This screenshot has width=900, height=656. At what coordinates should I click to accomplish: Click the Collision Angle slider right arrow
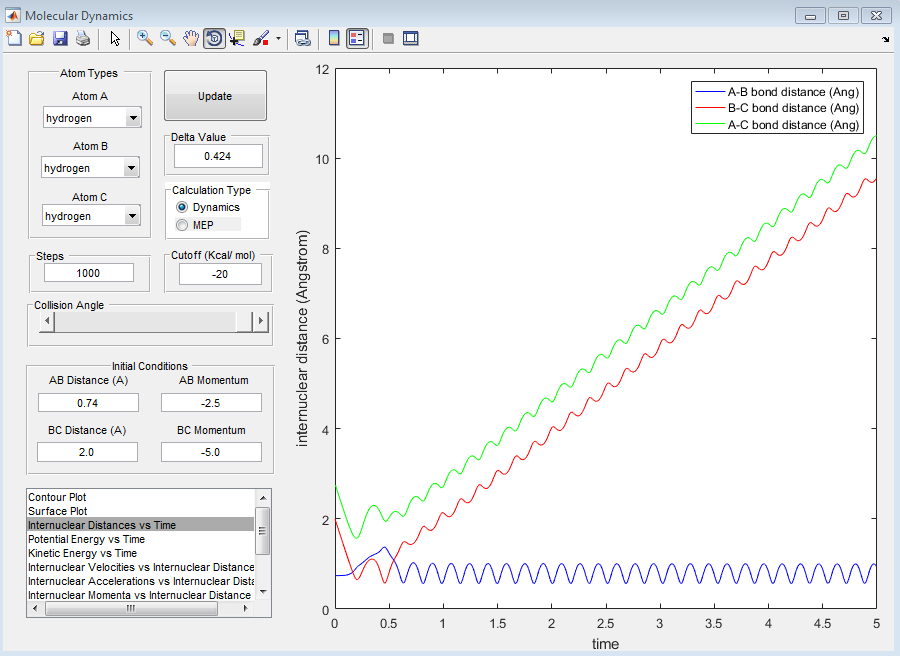(x=261, y=321)
